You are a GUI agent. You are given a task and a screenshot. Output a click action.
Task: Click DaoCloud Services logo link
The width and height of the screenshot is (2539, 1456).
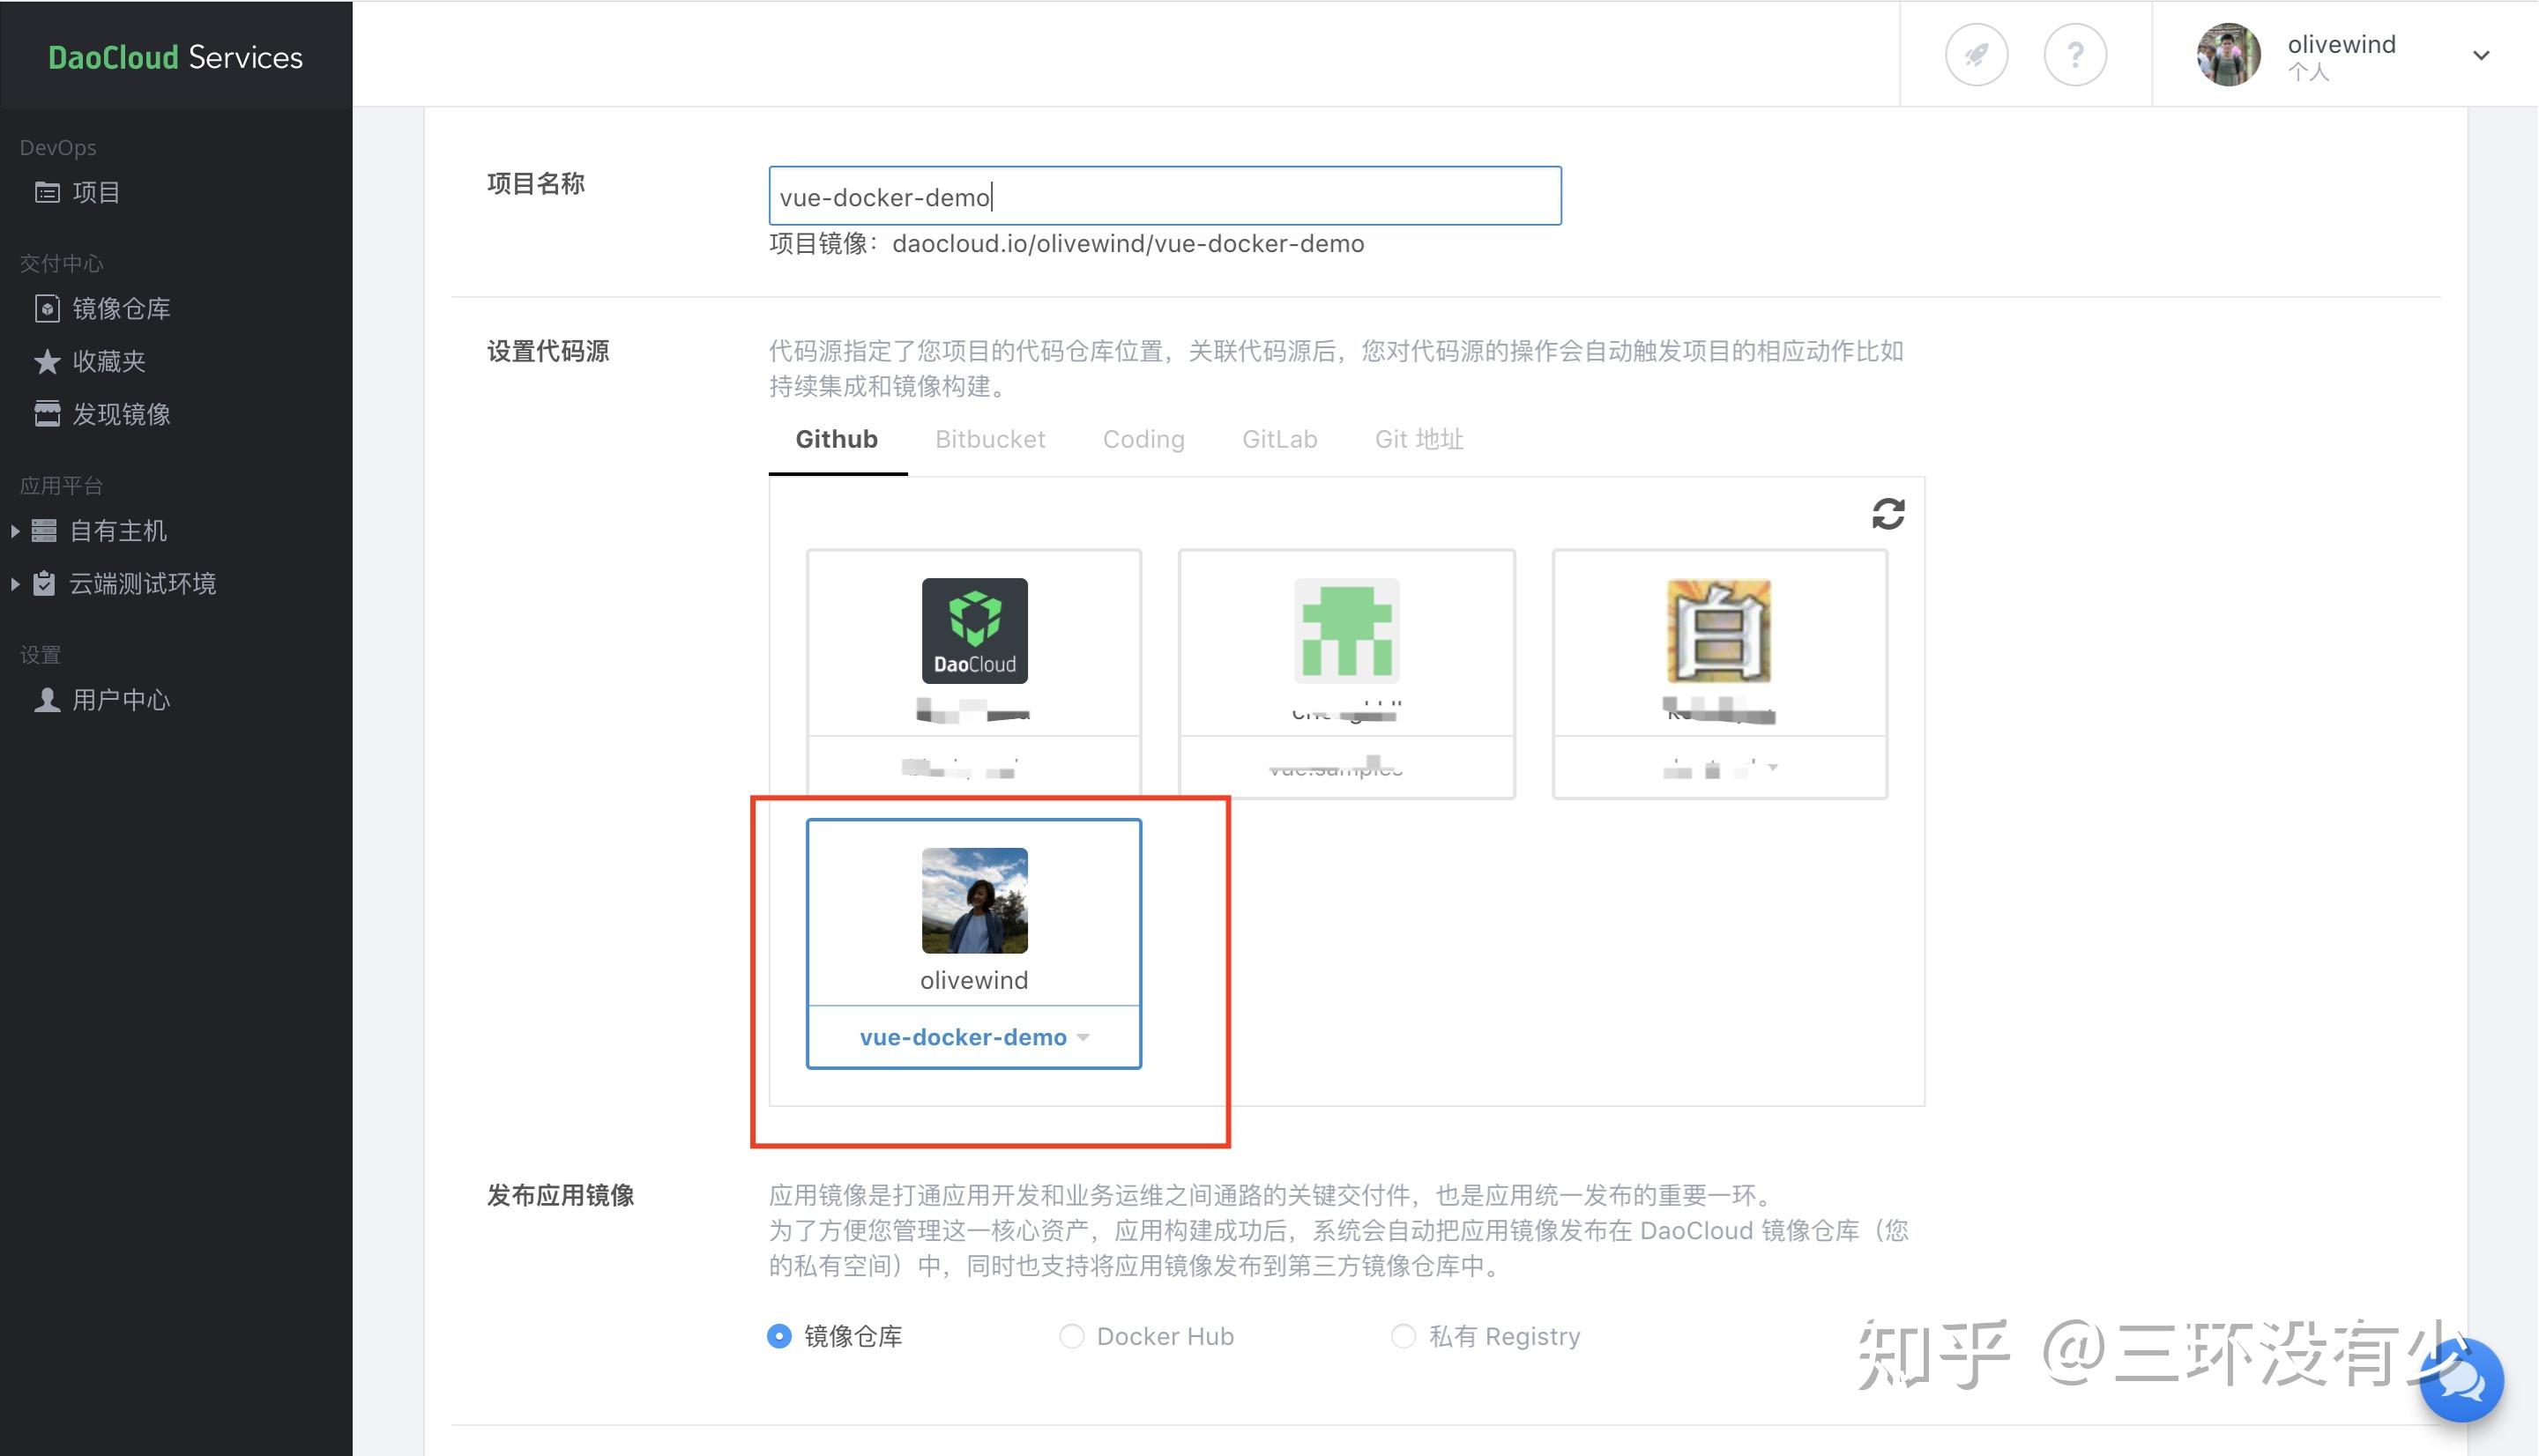click(x=175, y=57)
